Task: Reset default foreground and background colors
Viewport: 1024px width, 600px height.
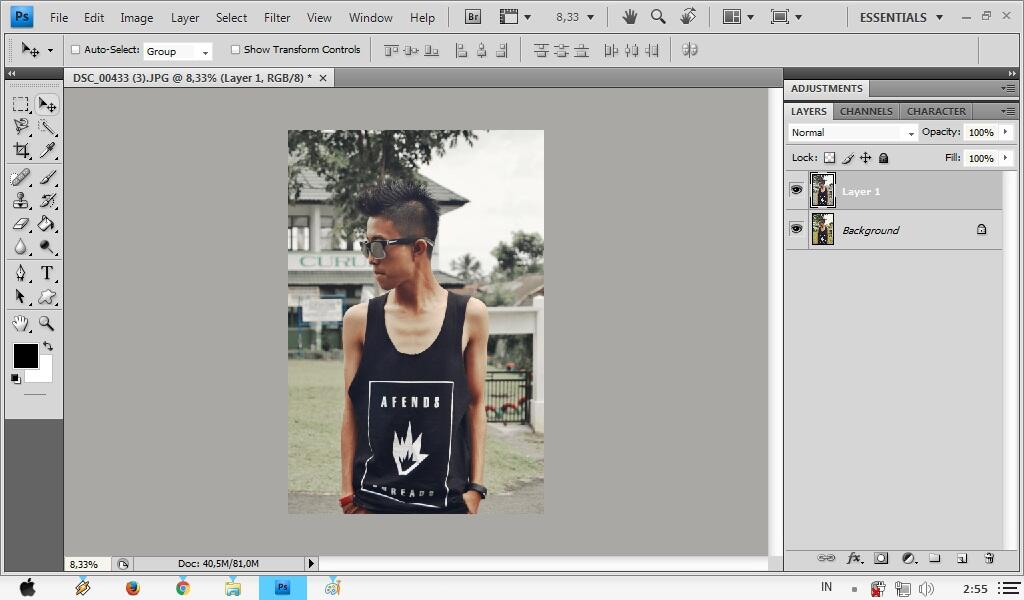Action: pyautogui.click(x=16, y=379)
